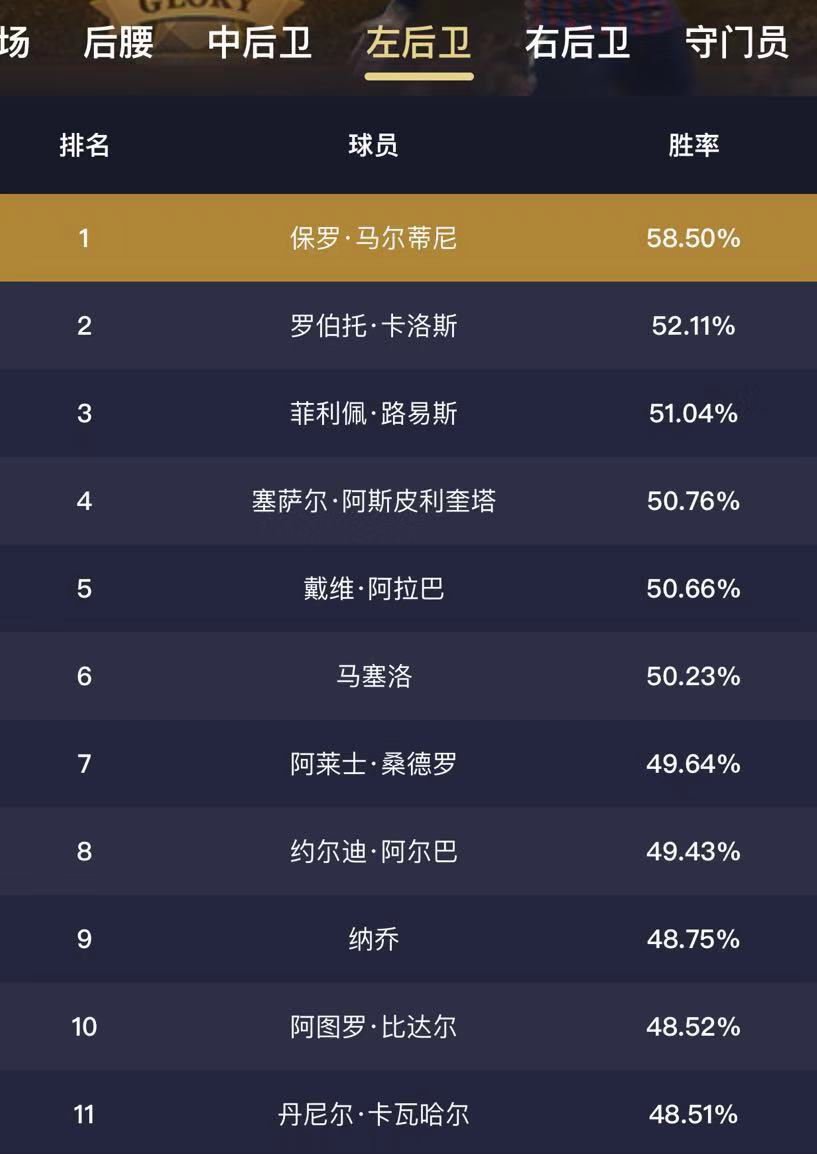
Task: Open player 丹尼尔·卡瓦哈尔
Action: [373, 1114]
